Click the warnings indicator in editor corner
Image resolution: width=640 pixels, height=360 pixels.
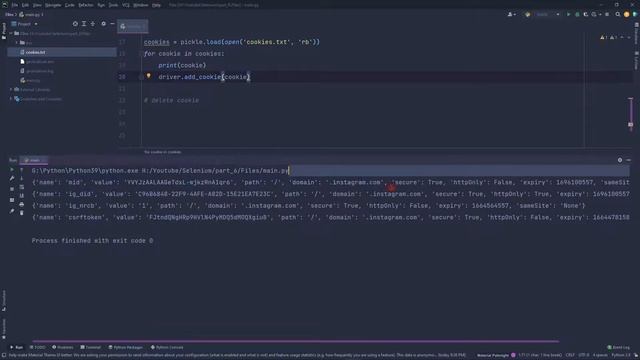click(608, 37)
